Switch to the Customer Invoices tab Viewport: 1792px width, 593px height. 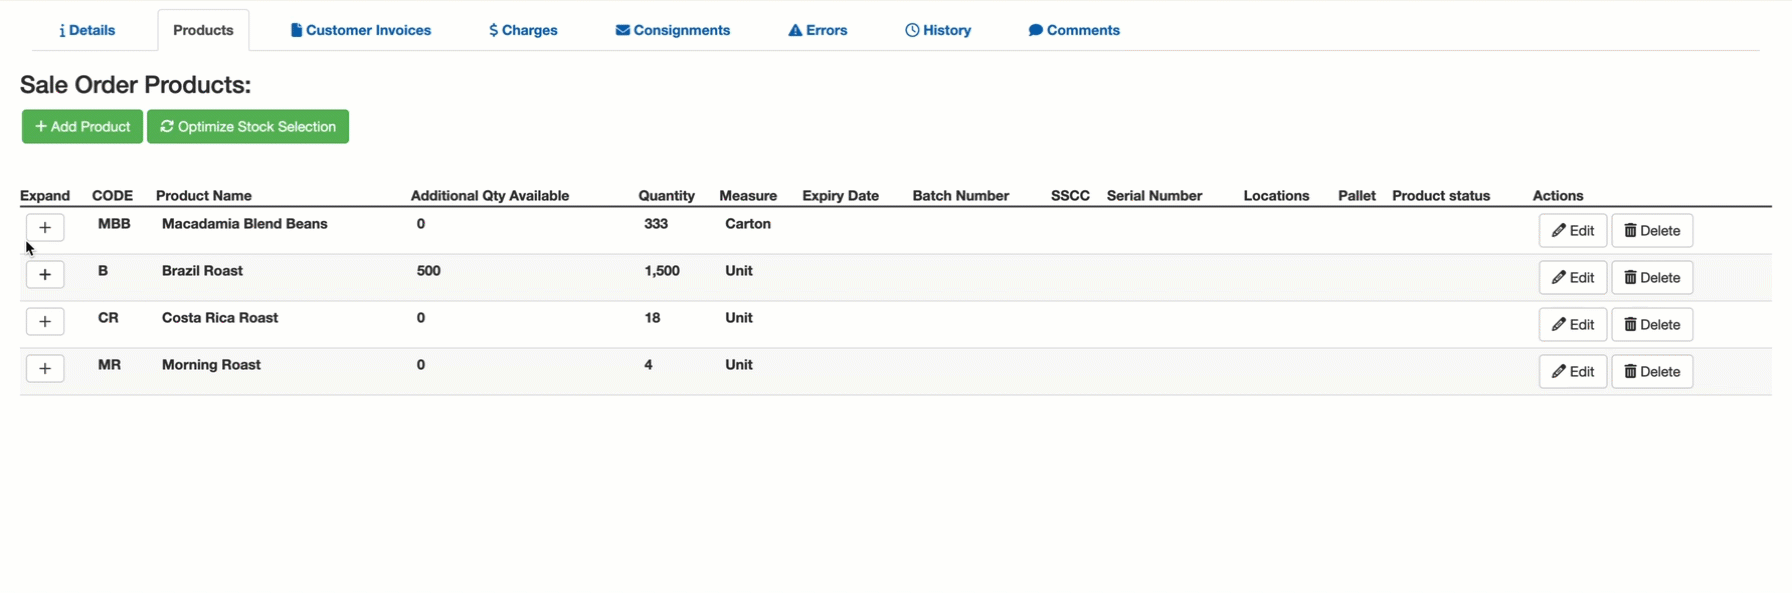pyautogui.click(x=361, y=31)
